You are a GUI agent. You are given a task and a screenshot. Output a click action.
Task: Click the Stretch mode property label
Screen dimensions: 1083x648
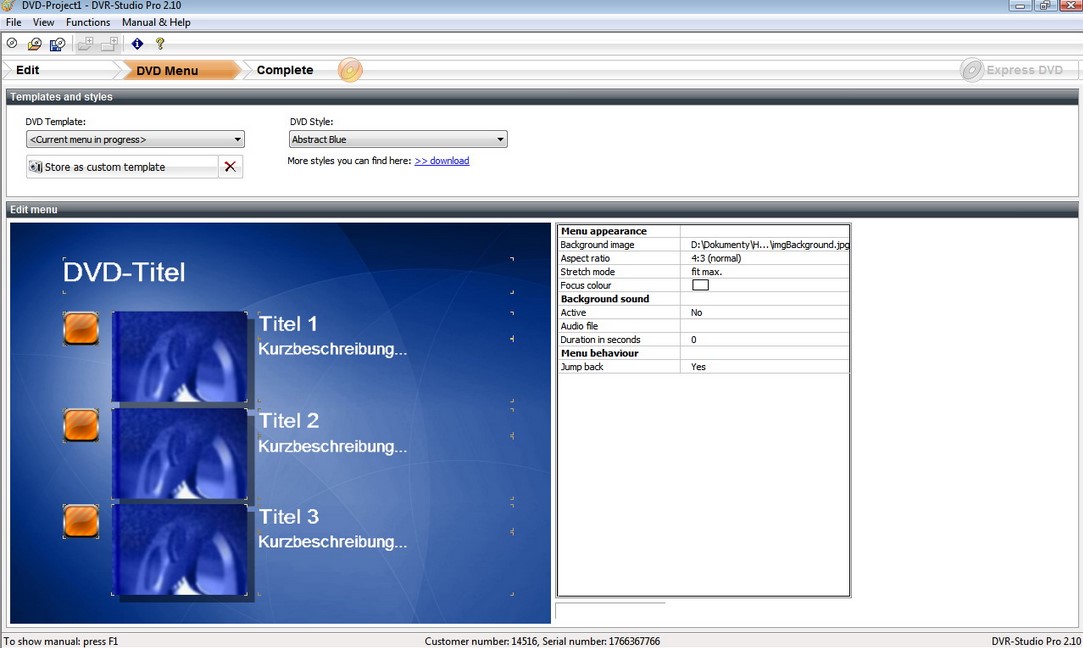pos(588,271)
